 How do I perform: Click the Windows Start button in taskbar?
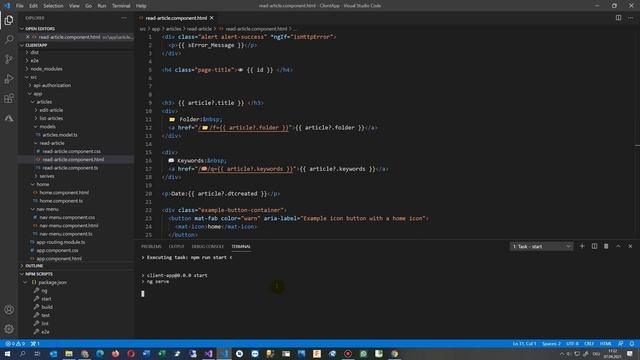pos(7,354)
